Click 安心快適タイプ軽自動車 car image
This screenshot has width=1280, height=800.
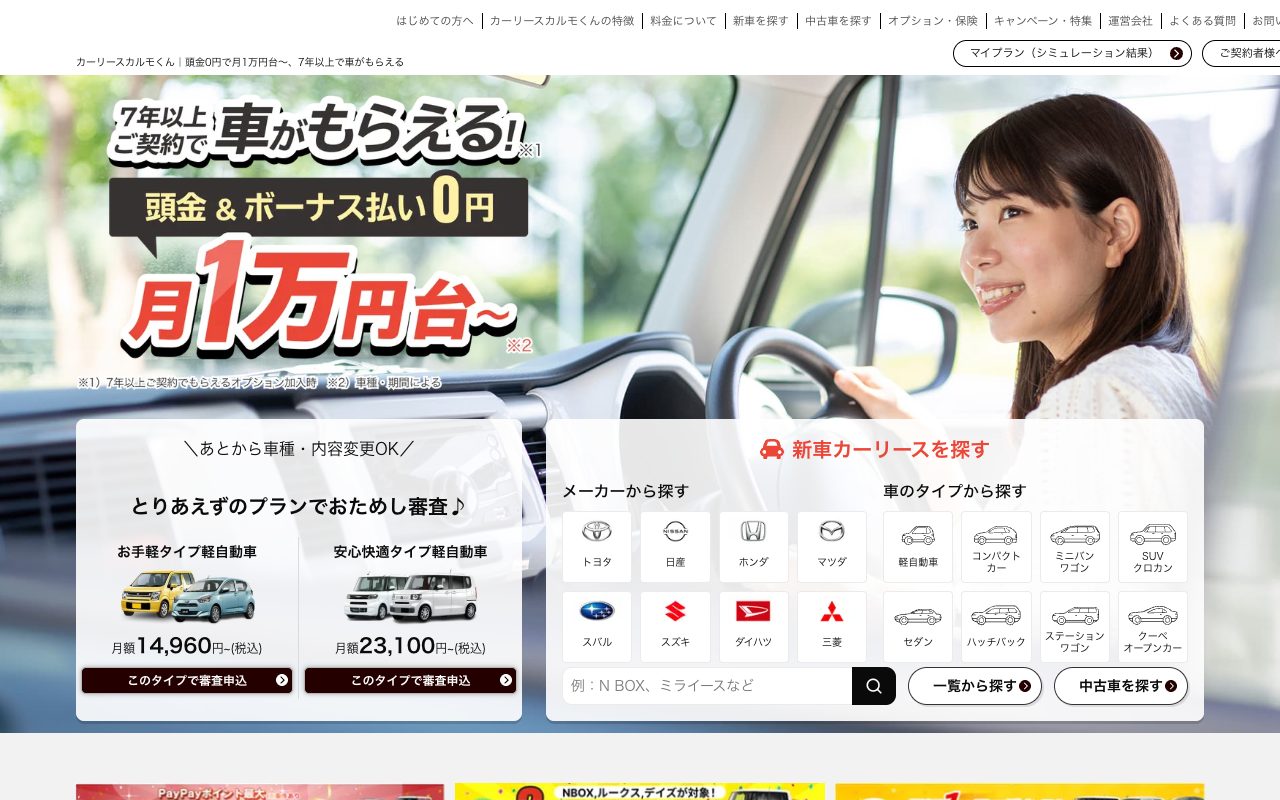[411, 597]
